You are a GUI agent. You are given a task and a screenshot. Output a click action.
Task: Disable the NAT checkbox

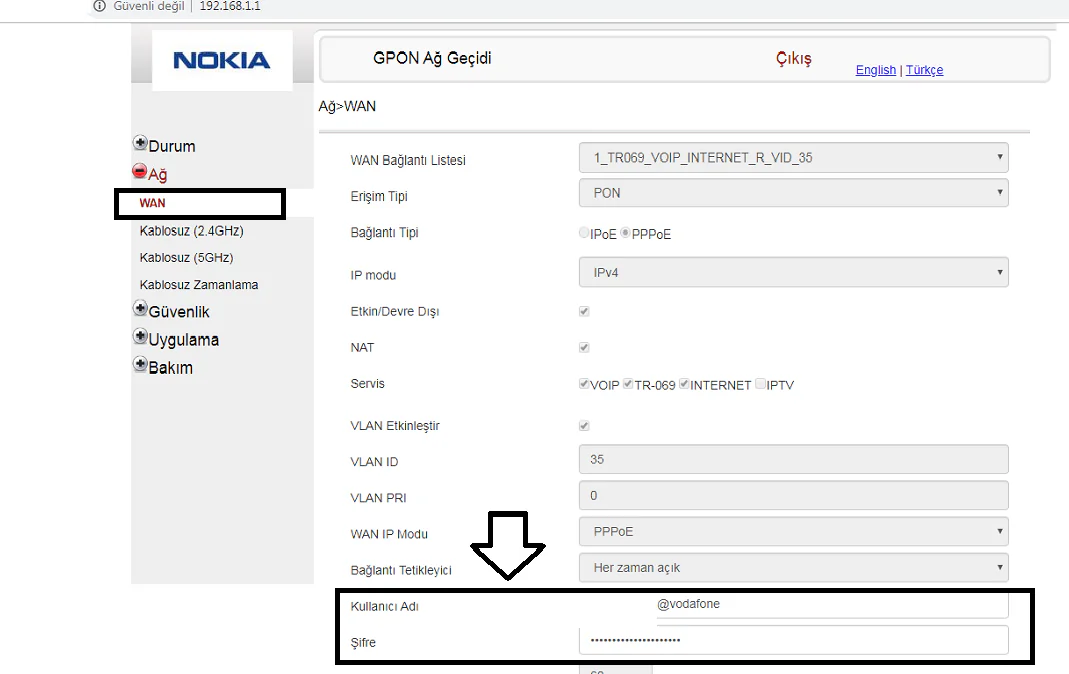[583, 347]
